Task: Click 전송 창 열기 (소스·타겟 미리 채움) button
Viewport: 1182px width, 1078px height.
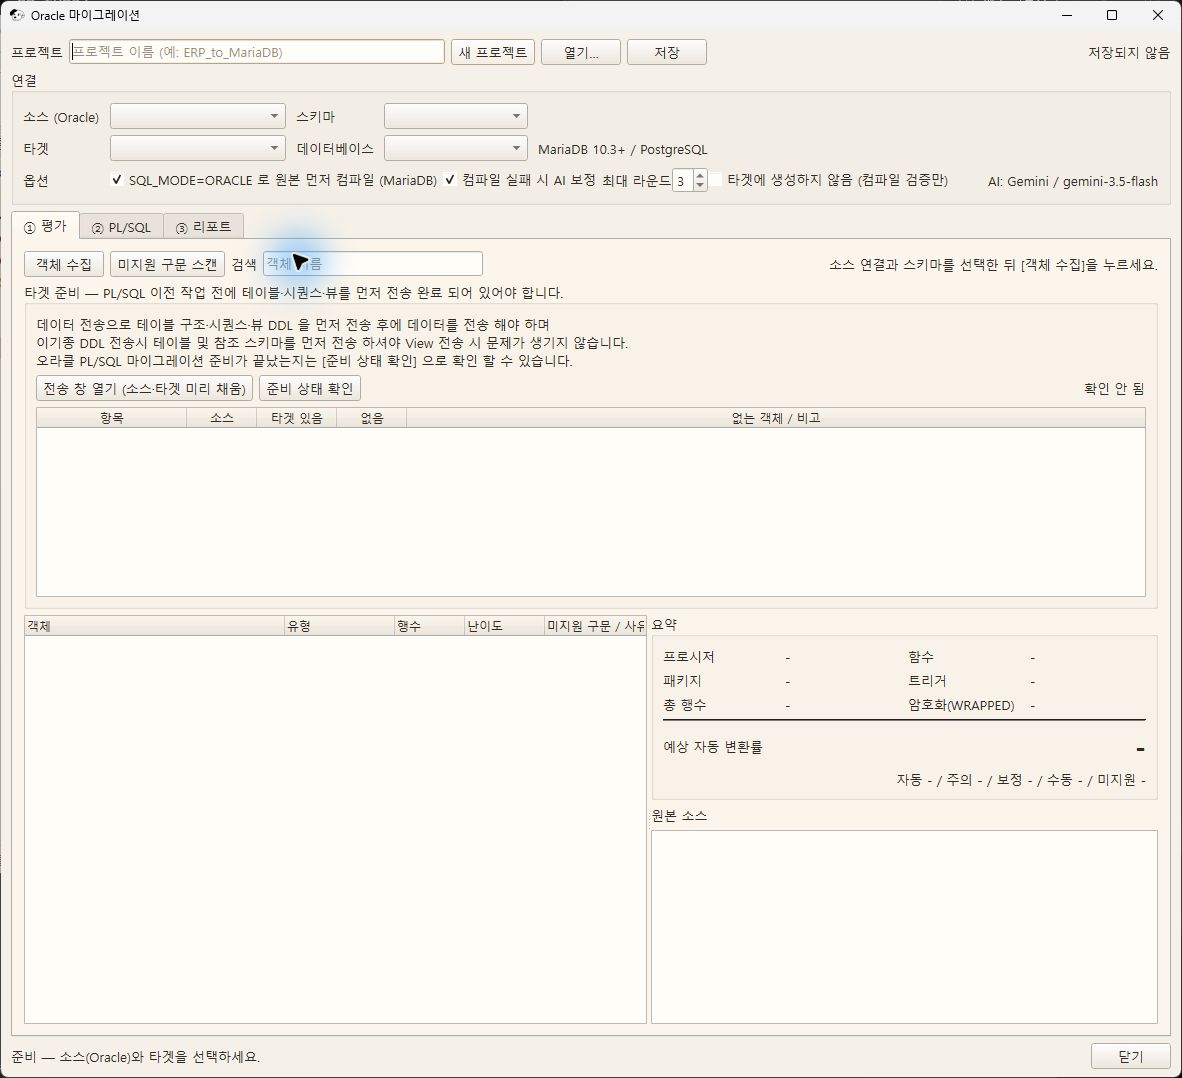Action: coord(145,388)
